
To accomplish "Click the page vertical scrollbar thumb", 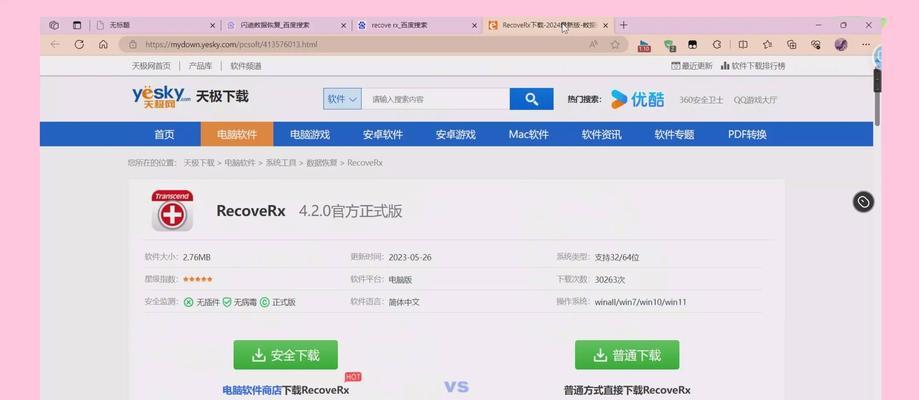I will coord(877,97).
